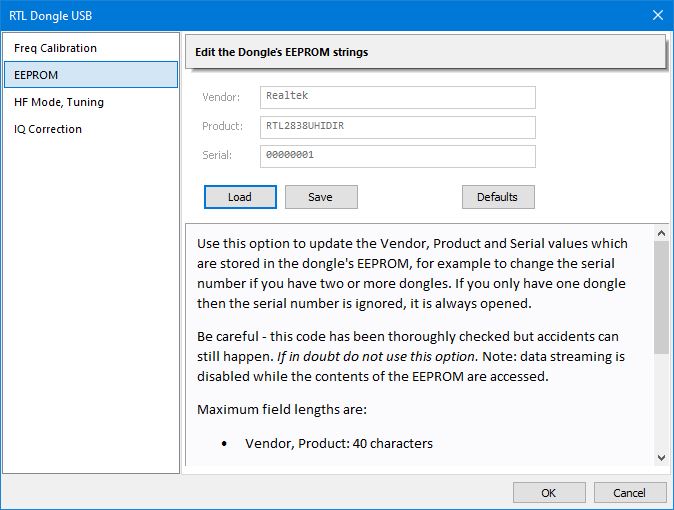Confirm the dialog with OK

549,493
